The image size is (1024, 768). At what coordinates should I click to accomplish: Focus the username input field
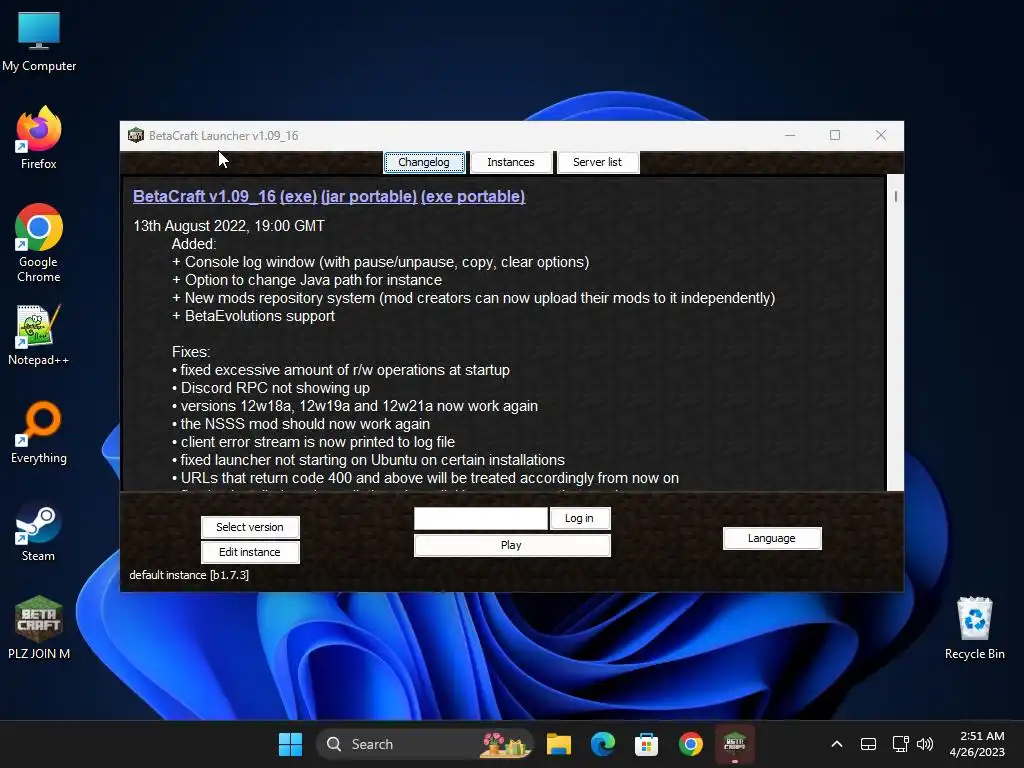481,519
